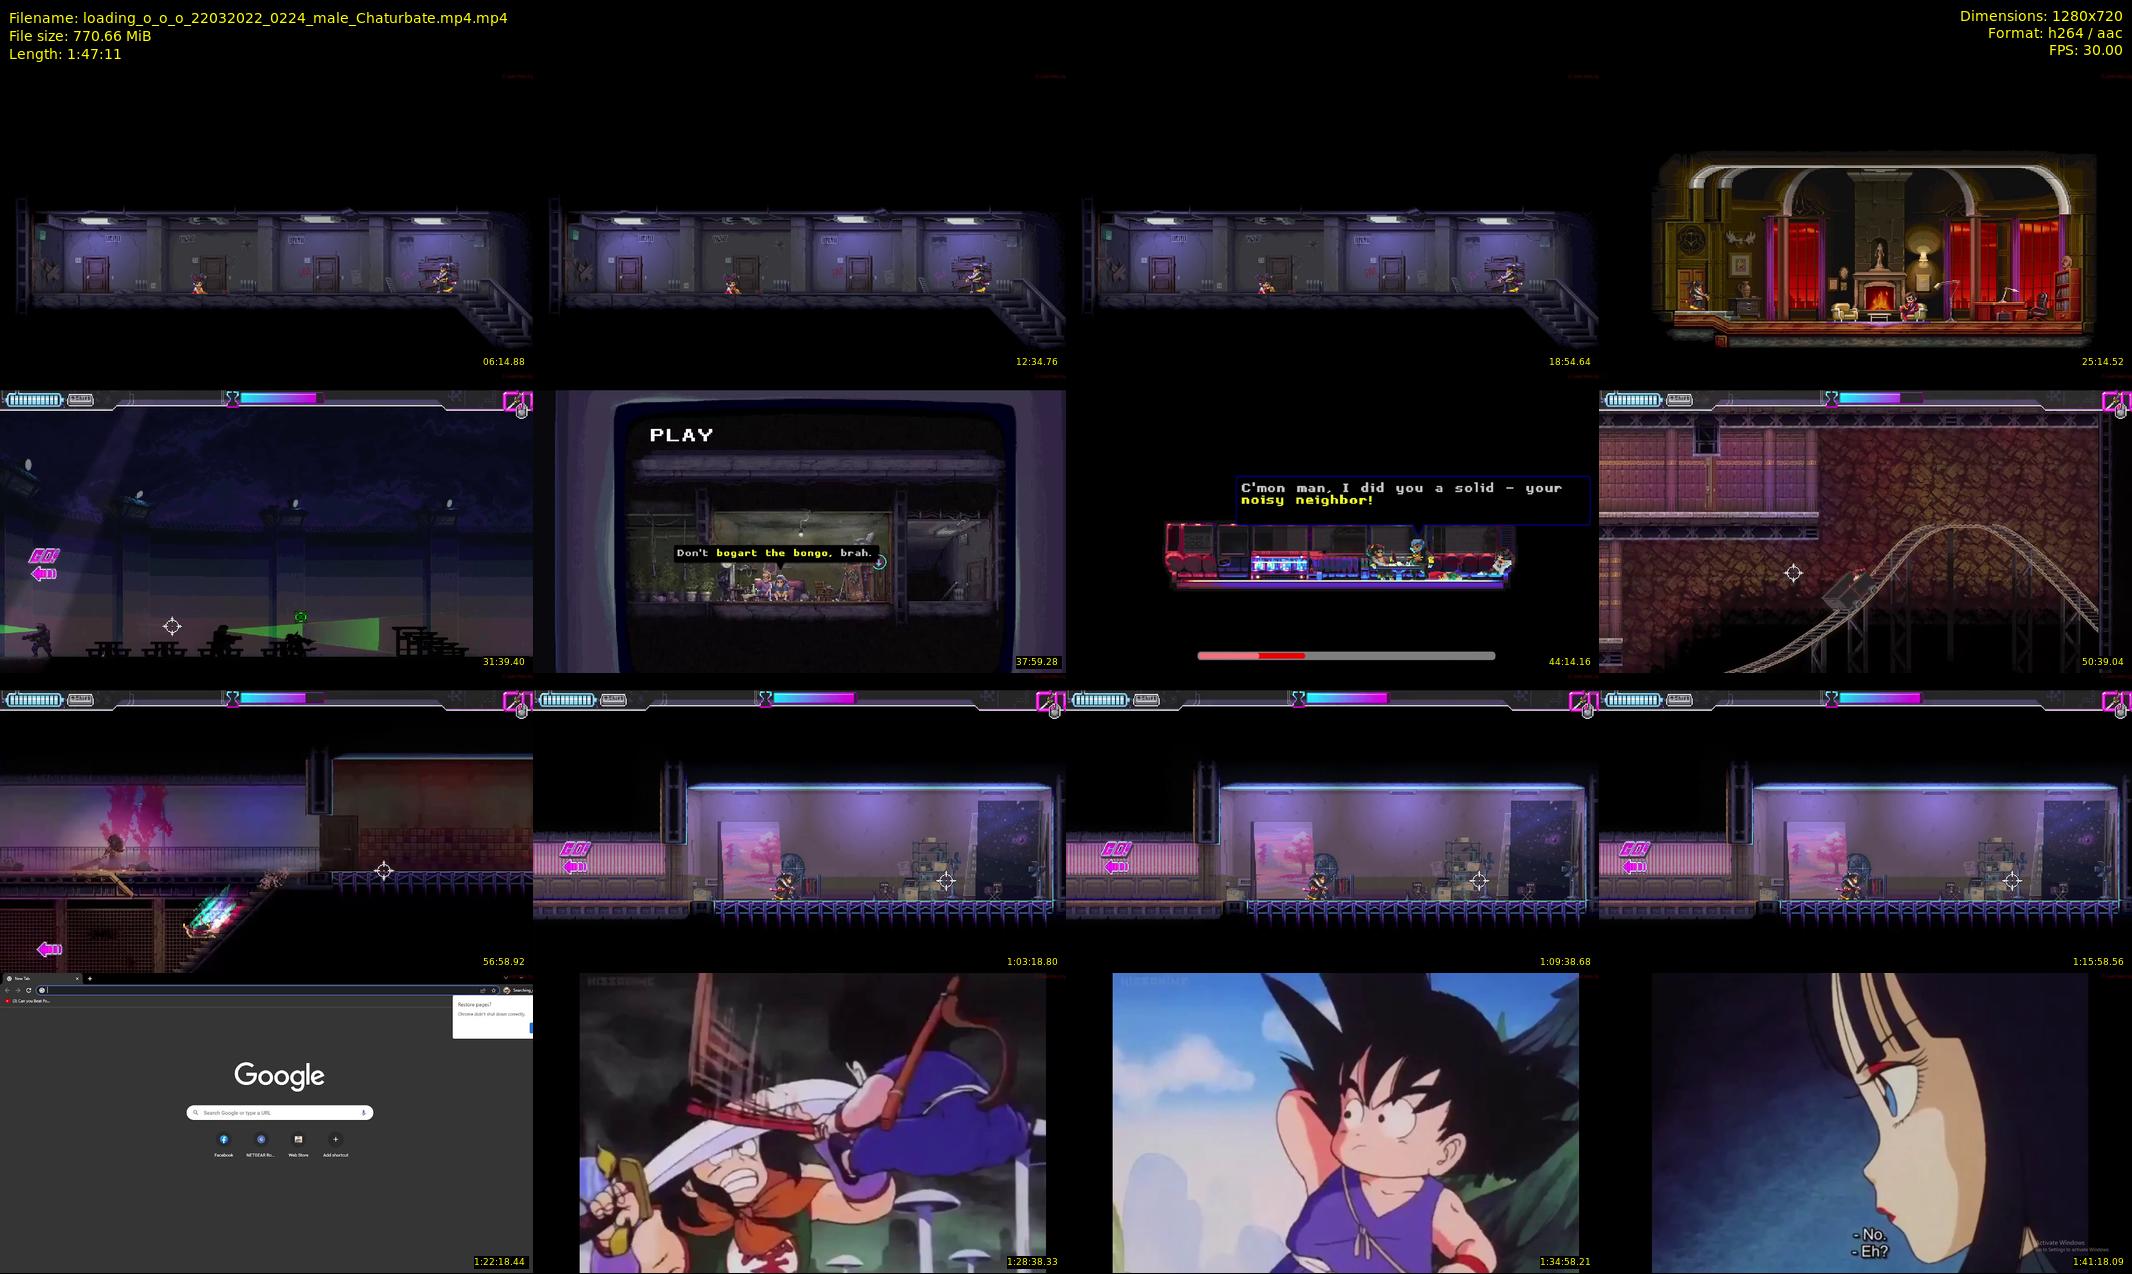
Task: Click the Restore pages popup
Action: click(x=492, y=1015)
